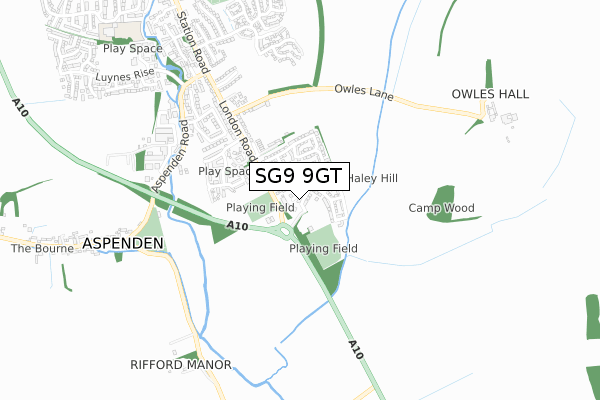This screenshot has width=600, height=400.
Task: Click the A10 roundabout junction
Action: 285,231
